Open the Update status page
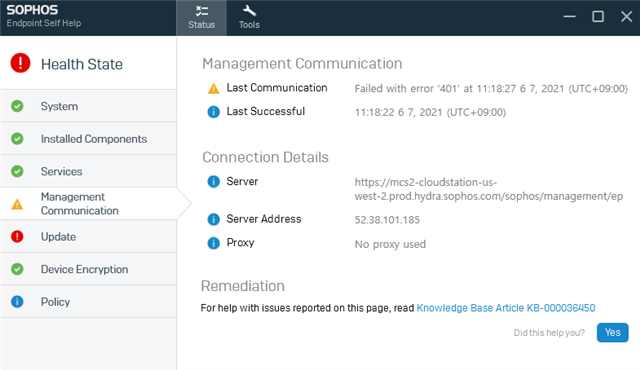Viewport: 640px width, 370px height. [x=88, y=237]
